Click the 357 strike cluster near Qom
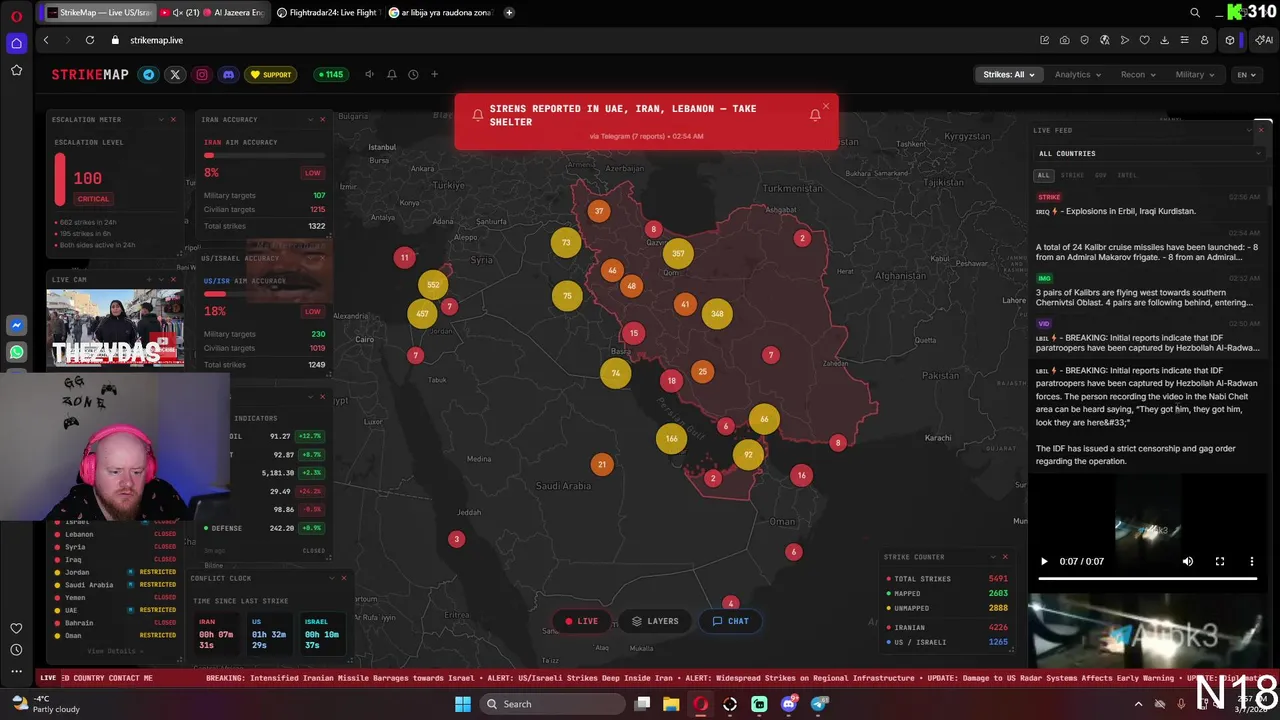This screenshot has height=720, width=1280. 678,253
